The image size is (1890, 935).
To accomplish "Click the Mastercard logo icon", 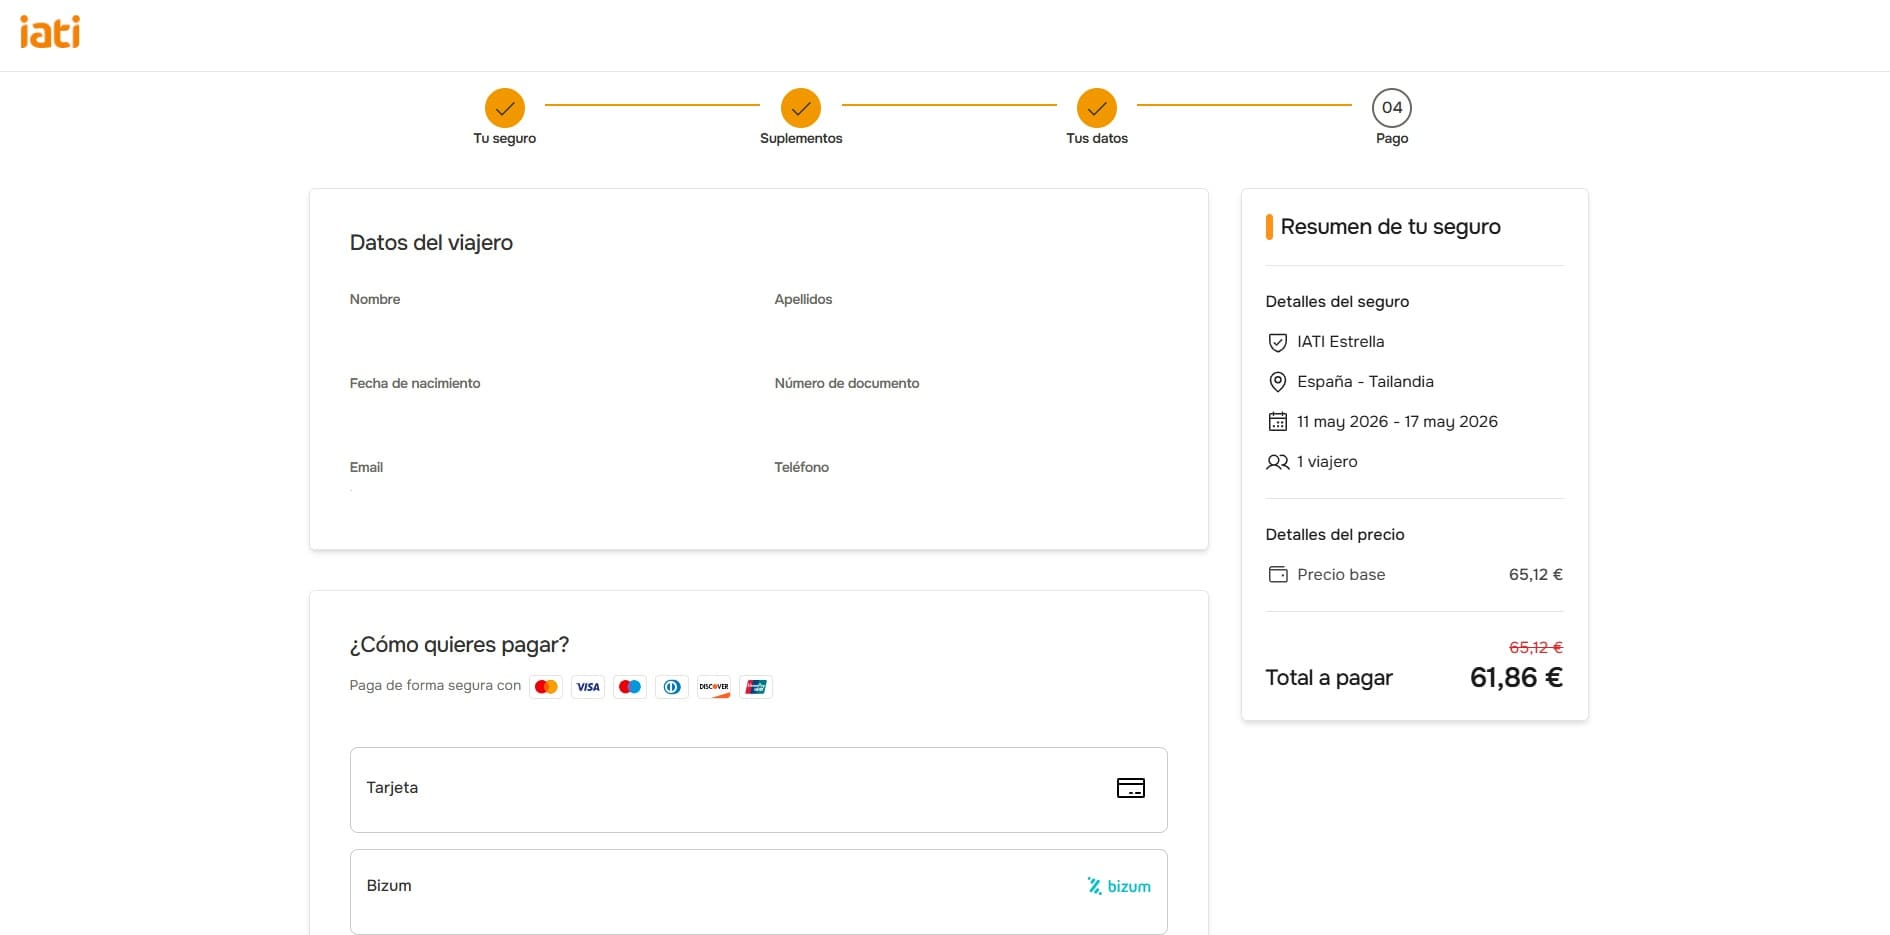I will [x=546, y=687].
